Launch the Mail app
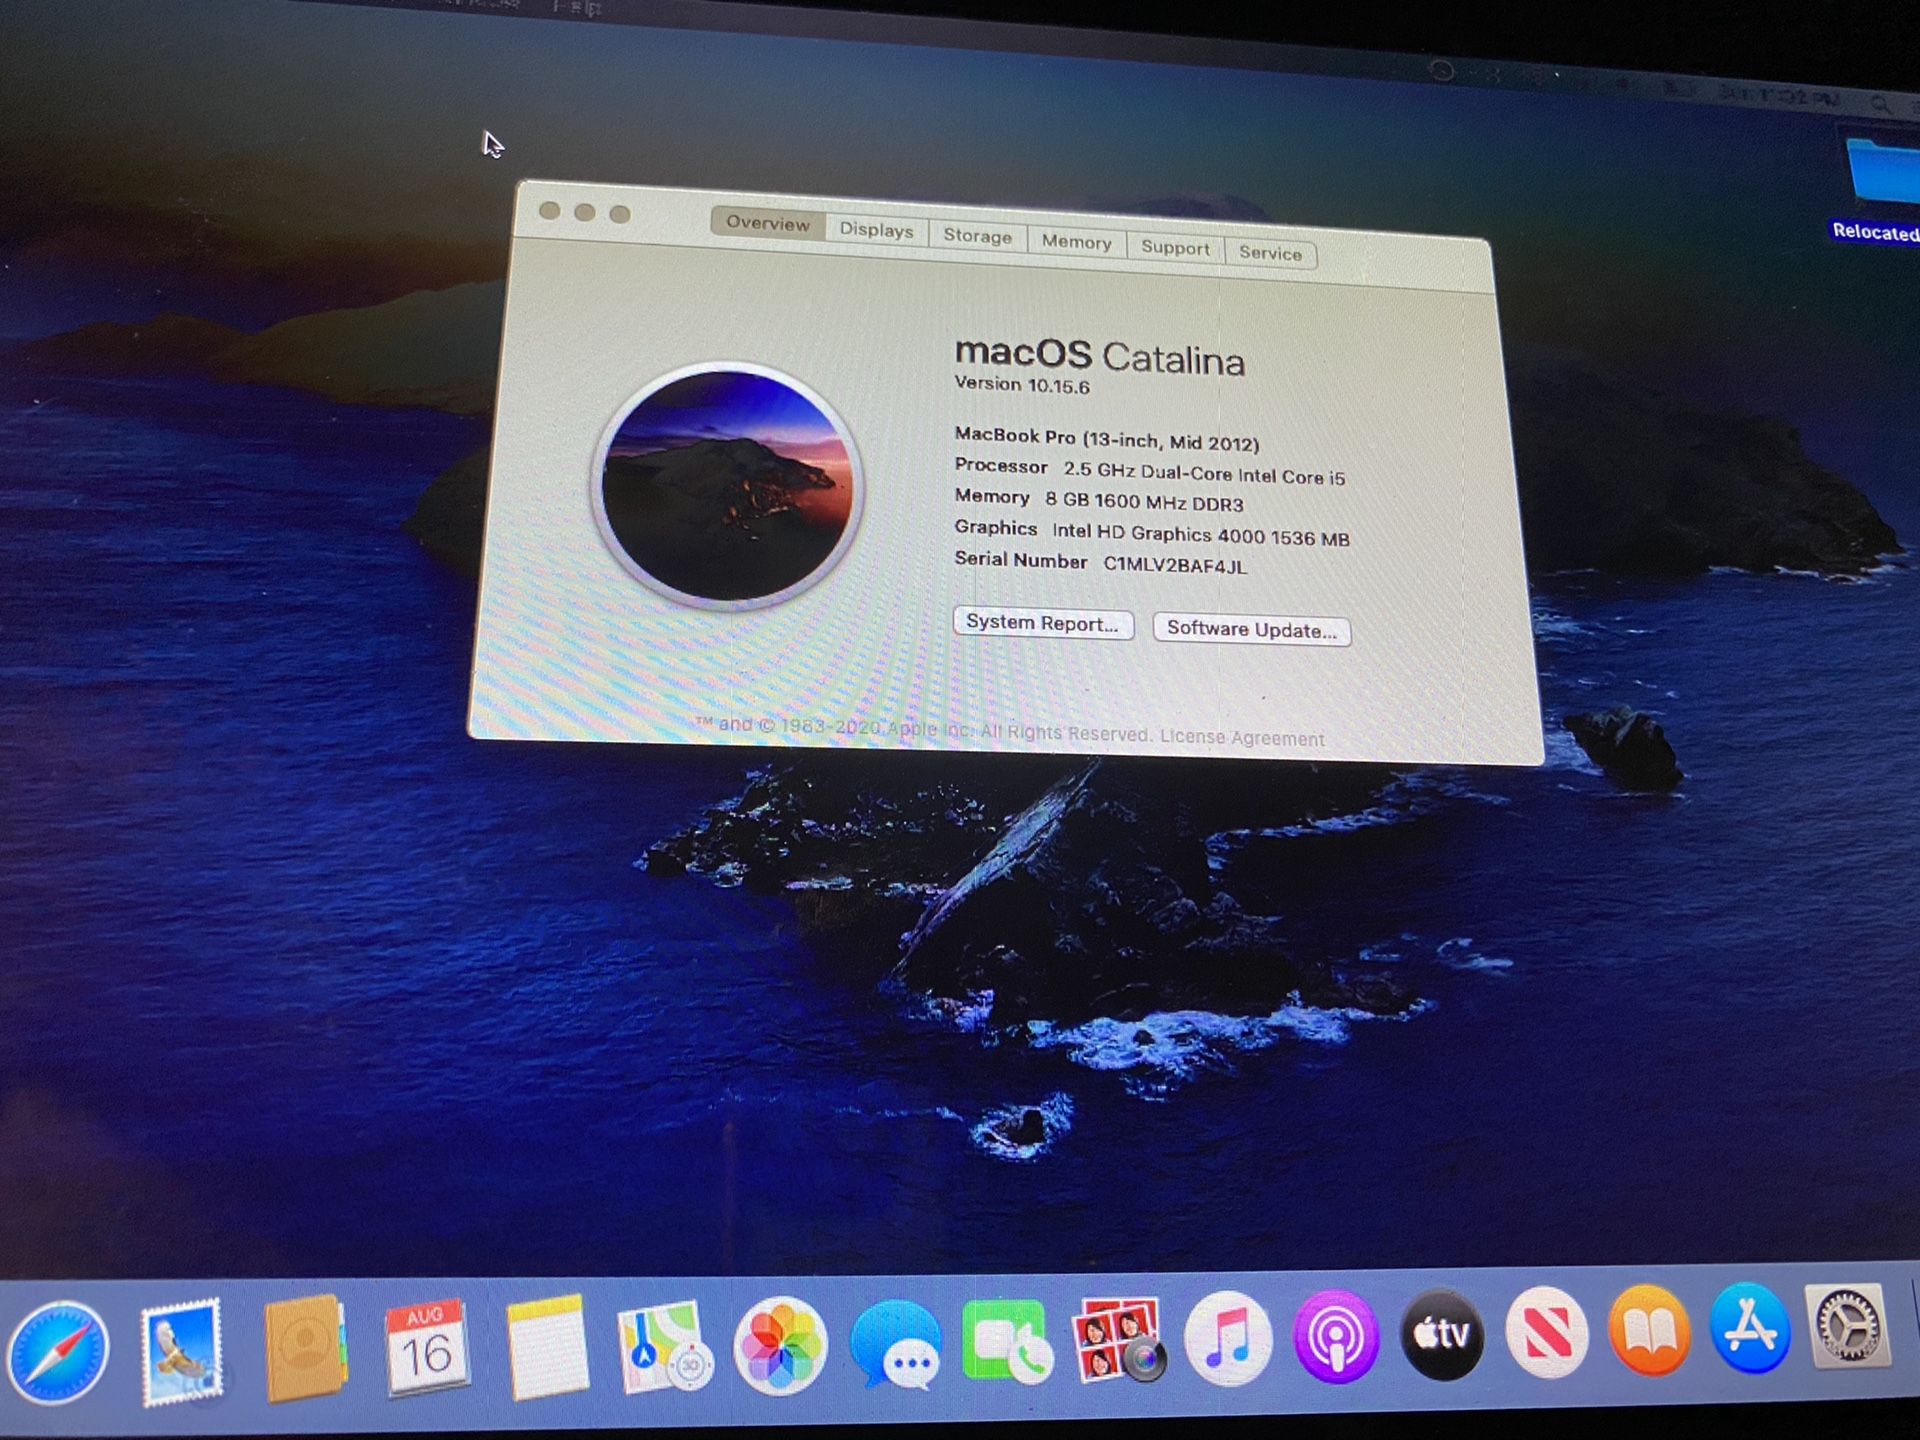Screen dimensions: 1920x1440 pos(185,1350)
